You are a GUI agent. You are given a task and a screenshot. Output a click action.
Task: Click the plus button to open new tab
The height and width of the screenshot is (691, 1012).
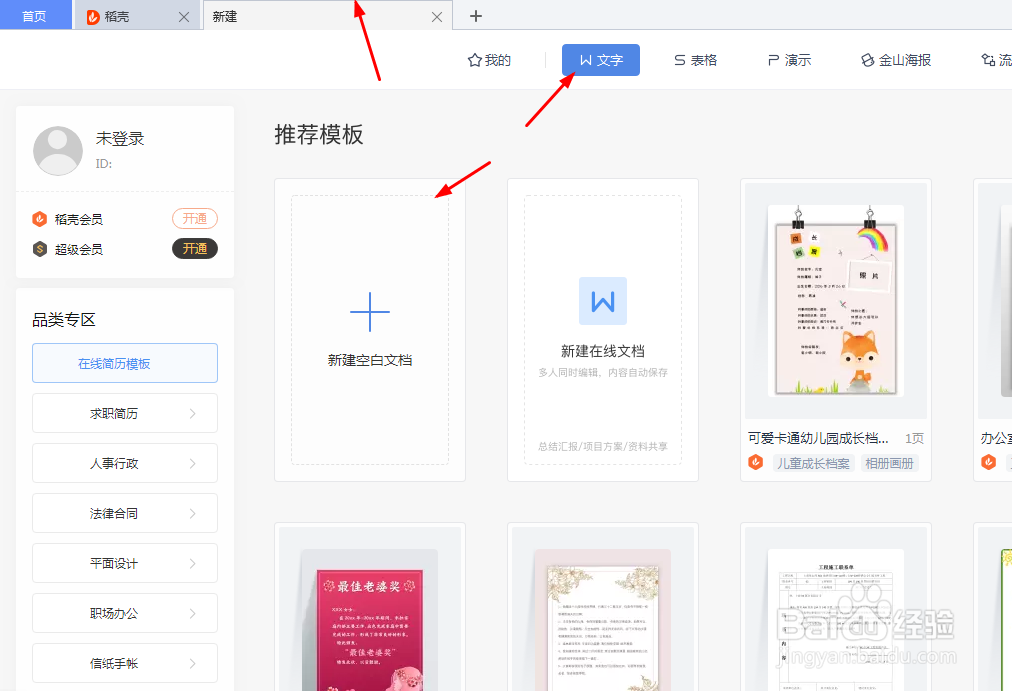475,15
